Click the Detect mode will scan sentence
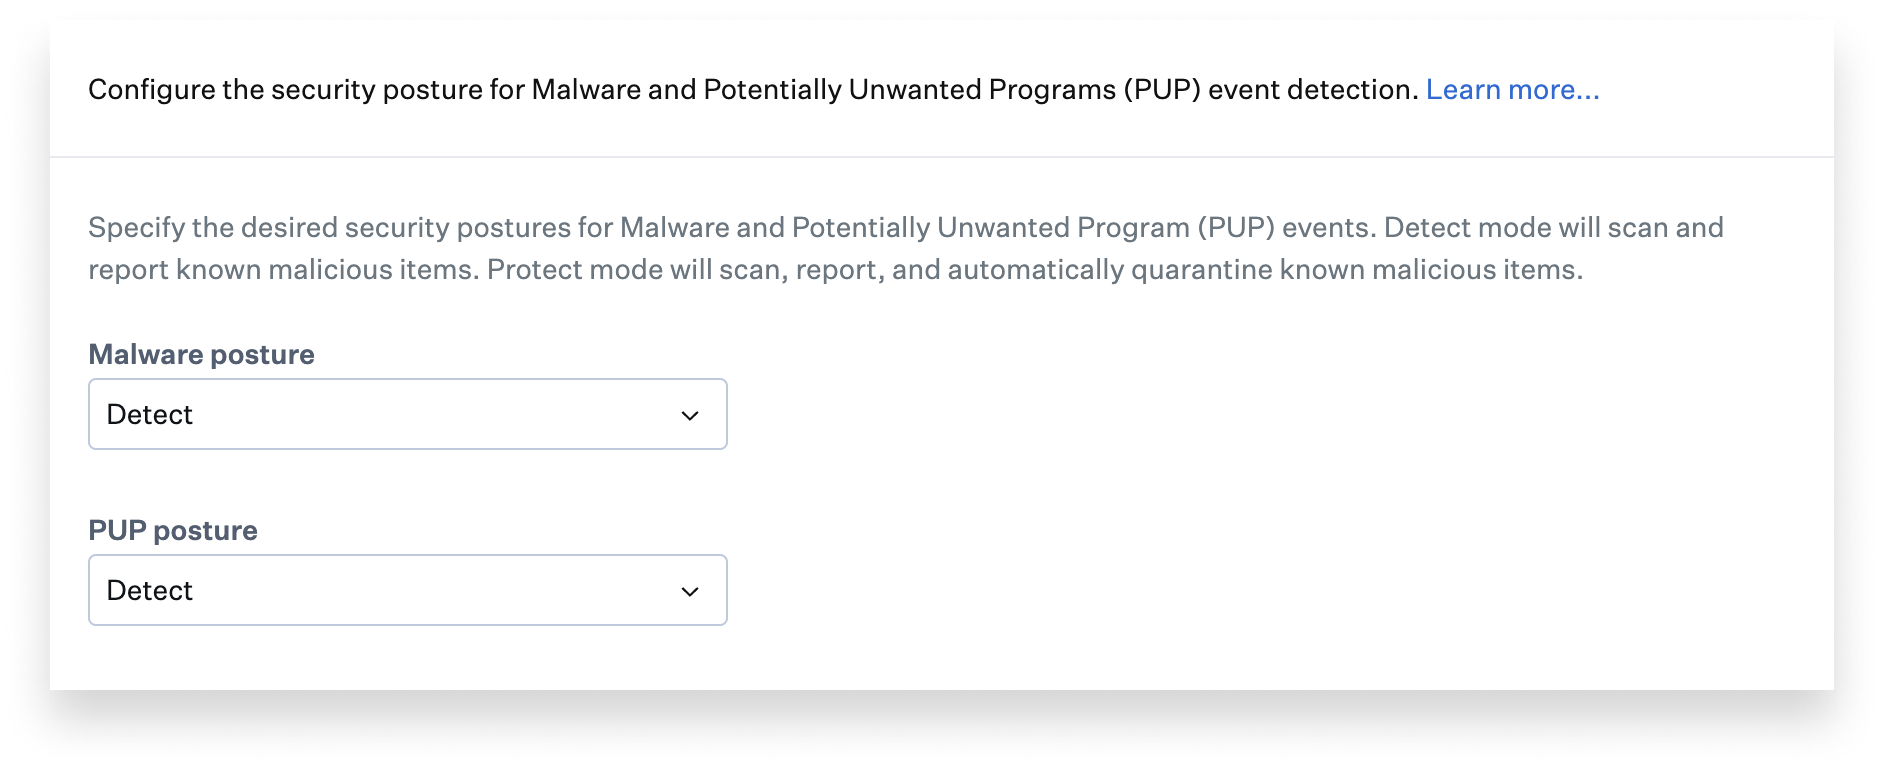 pyautogui.click(x=1553, y=228)
